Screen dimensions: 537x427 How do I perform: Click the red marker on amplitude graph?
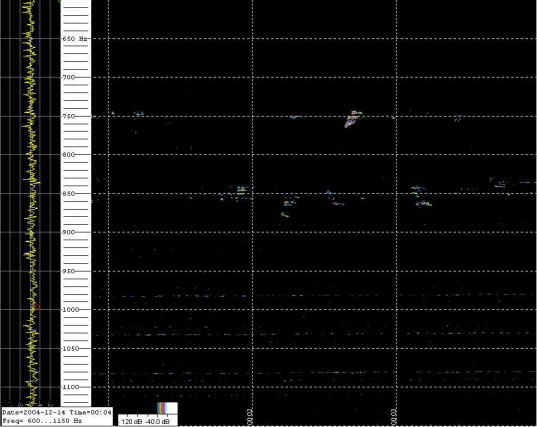pos(37,306)
